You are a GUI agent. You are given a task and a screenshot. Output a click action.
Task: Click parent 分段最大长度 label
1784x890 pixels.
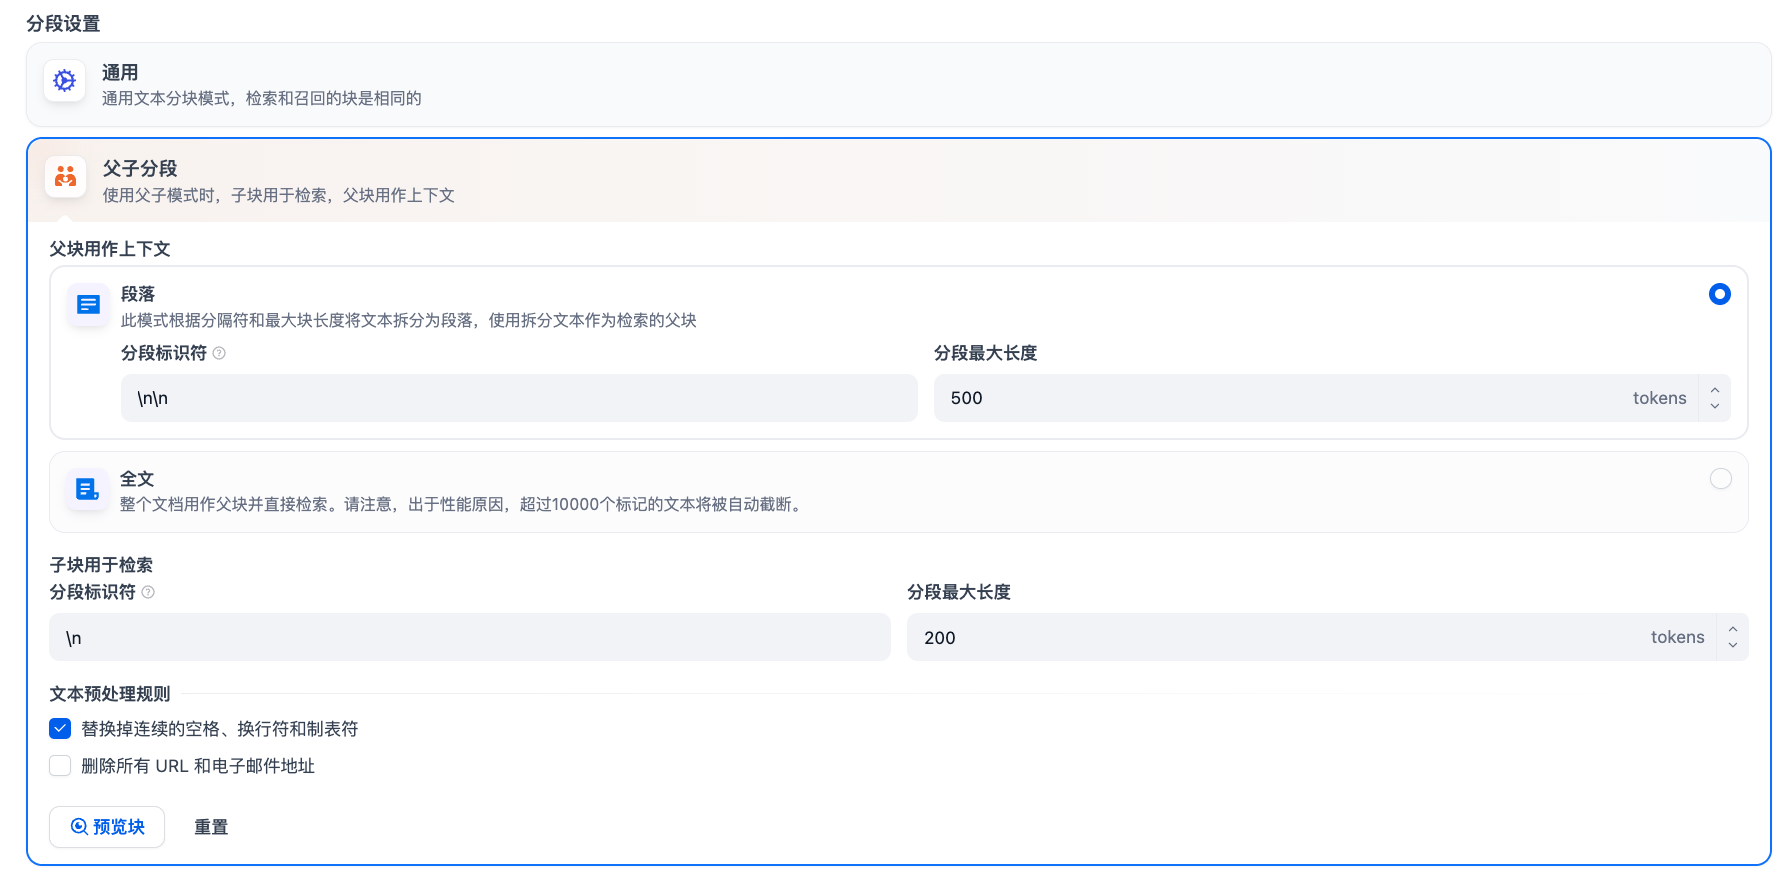click(986, 353)
